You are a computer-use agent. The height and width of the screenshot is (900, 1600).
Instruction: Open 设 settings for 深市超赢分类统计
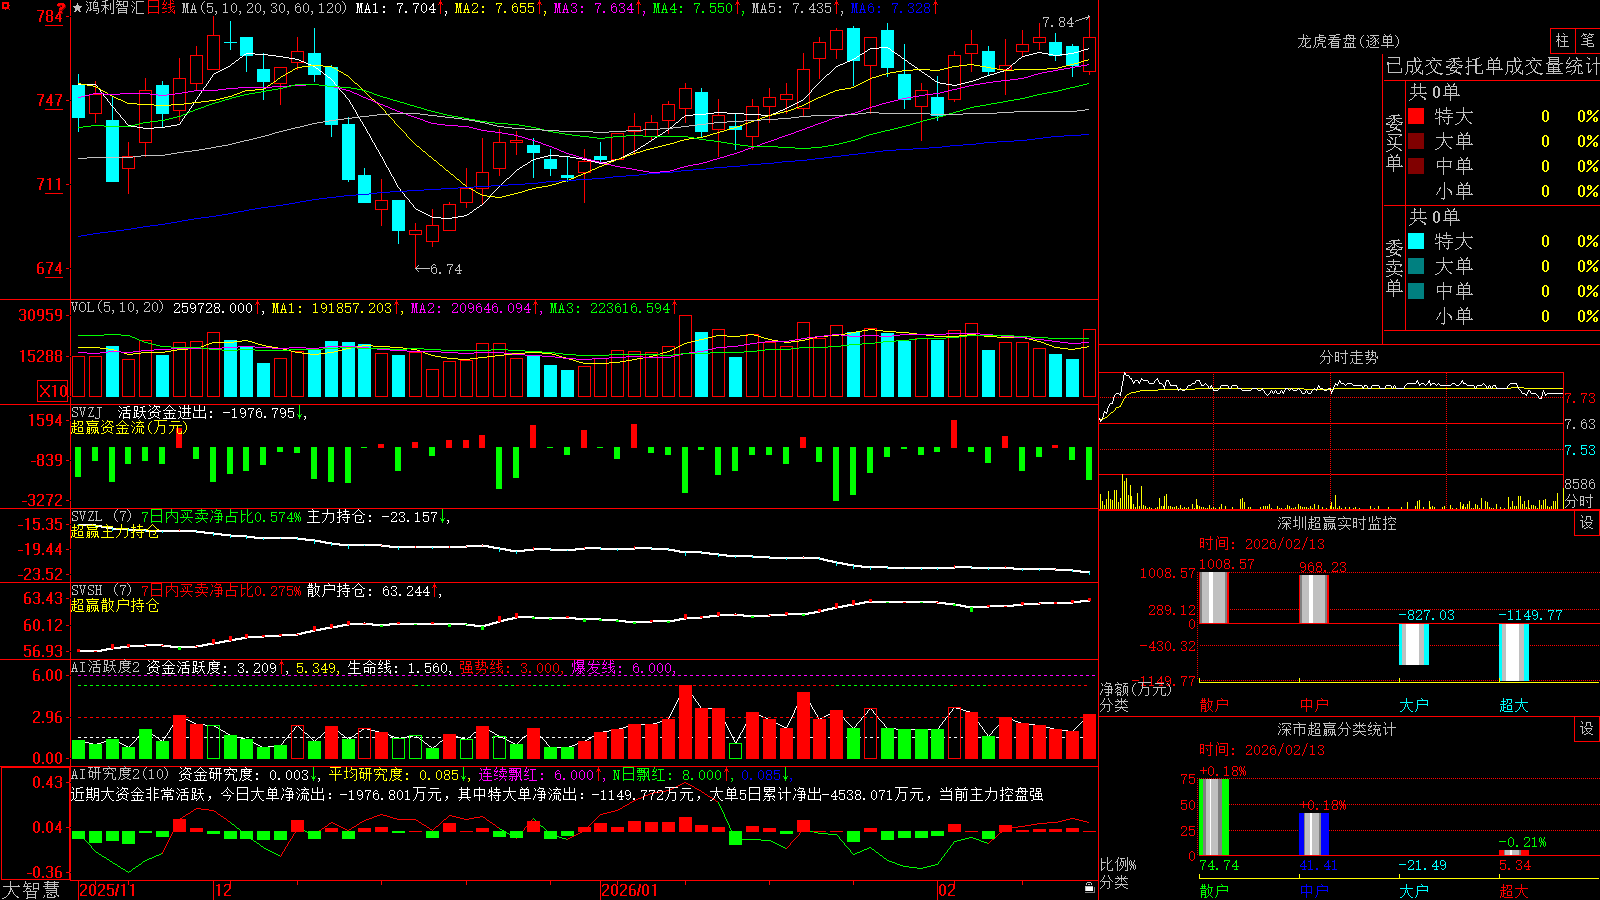1587,729
